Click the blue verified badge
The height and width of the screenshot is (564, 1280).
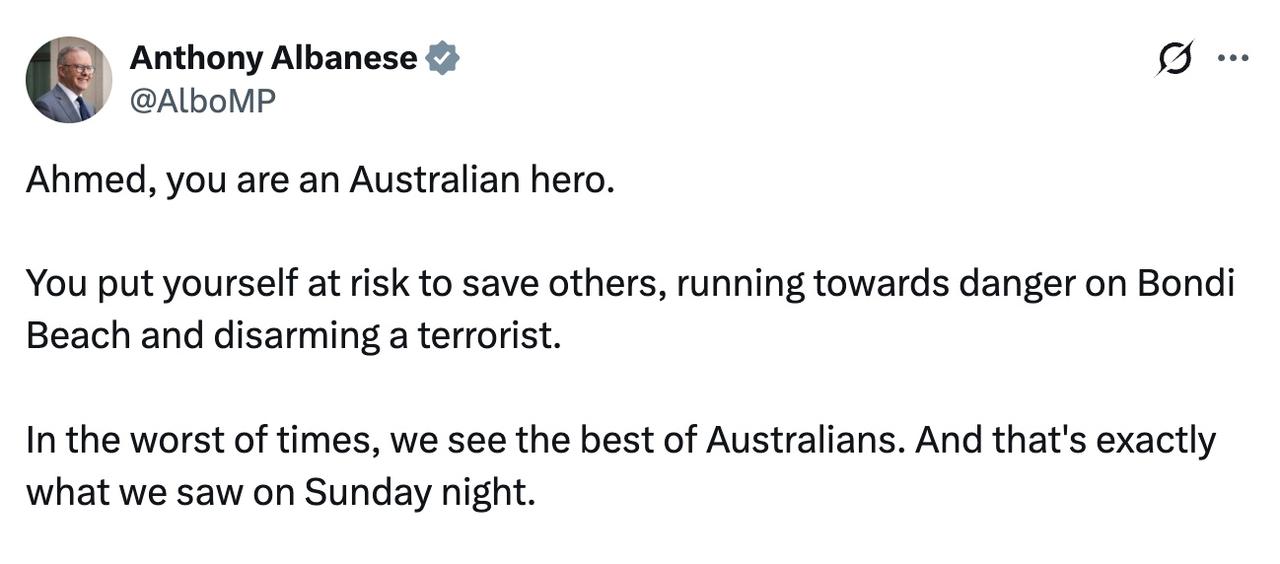pyautogui.click(x=443, y=59)
